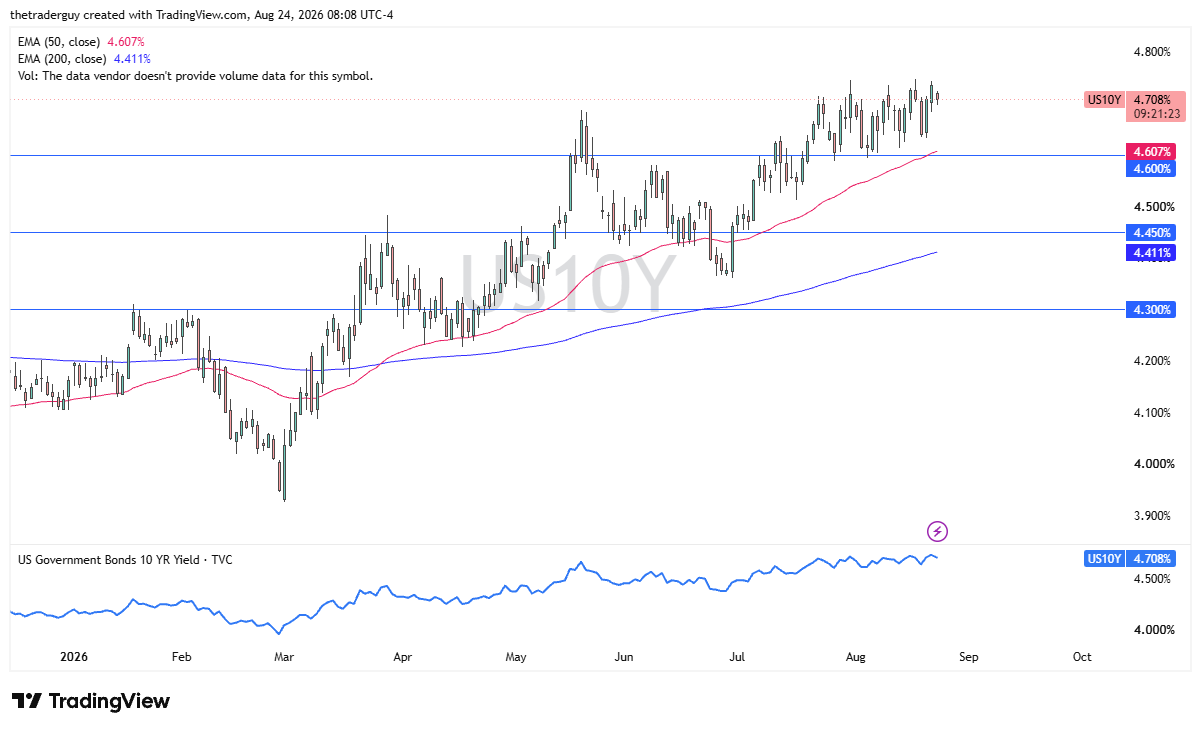Click the Feb label on the time axis
Image resolution: width=1201 pixels, height=731 pixels.
181,657
